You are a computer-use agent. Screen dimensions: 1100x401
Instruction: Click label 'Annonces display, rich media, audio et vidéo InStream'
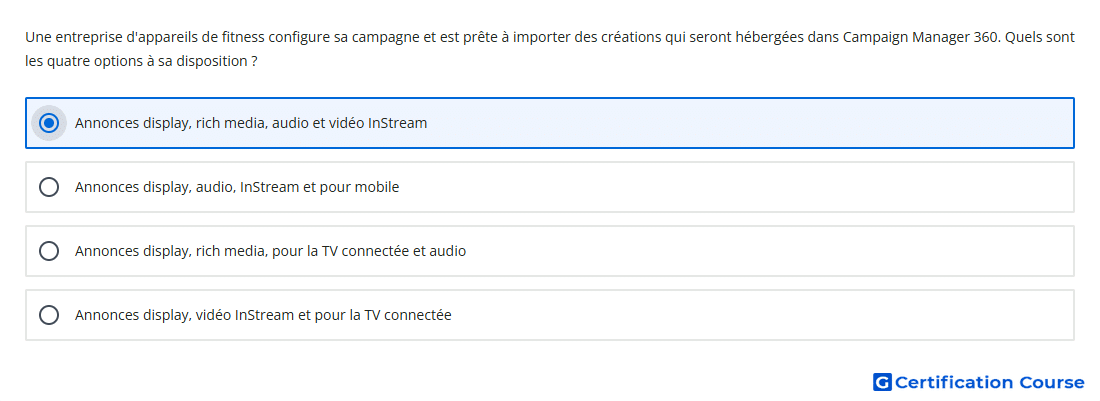coord(251,123)
